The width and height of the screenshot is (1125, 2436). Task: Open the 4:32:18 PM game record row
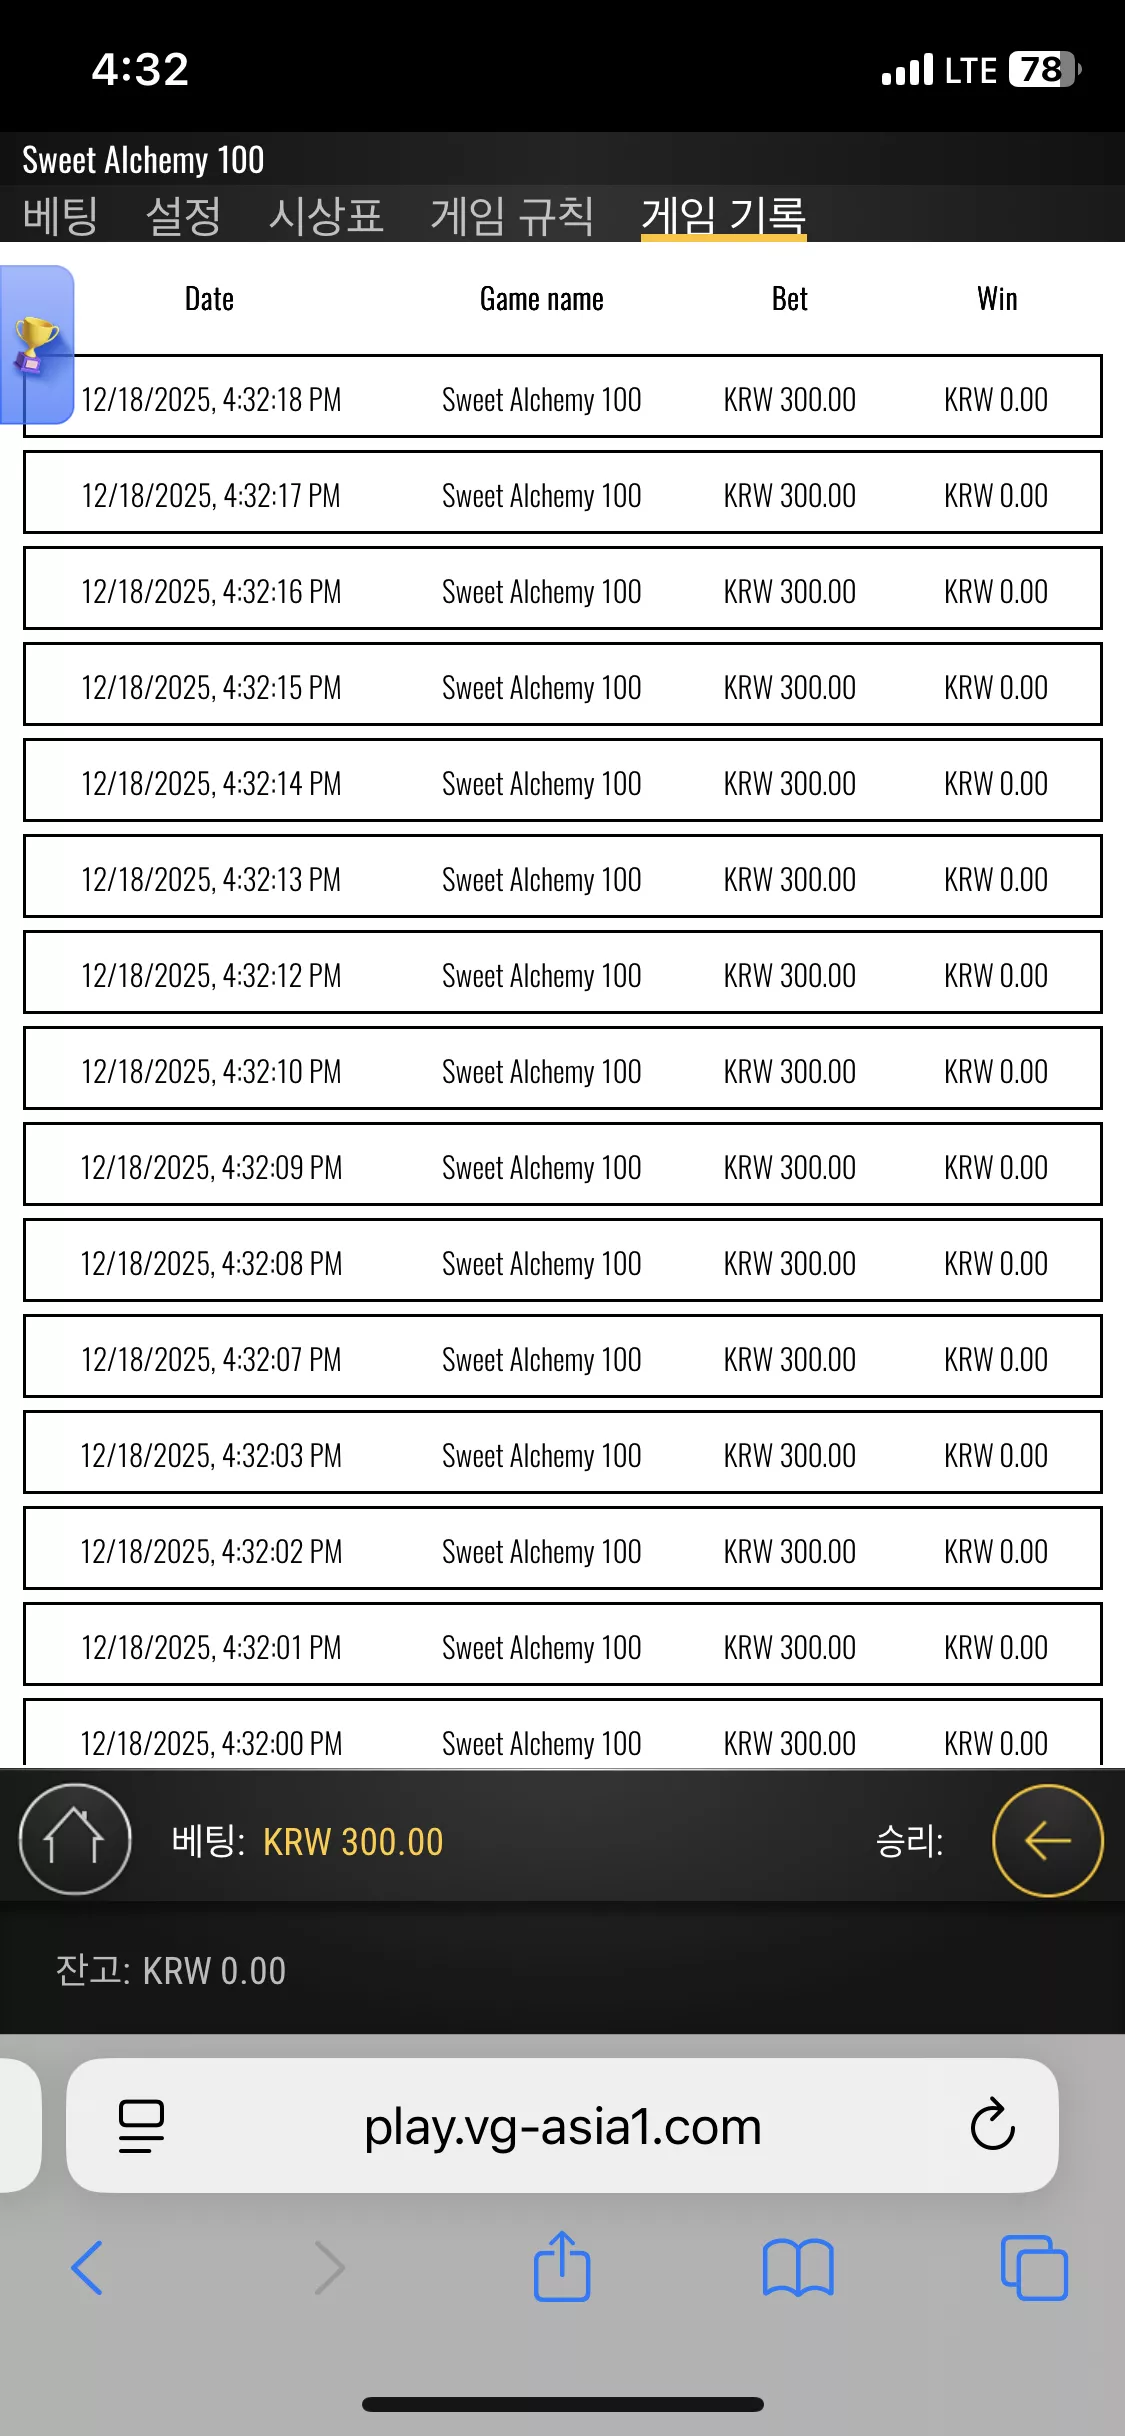point(562,396)
